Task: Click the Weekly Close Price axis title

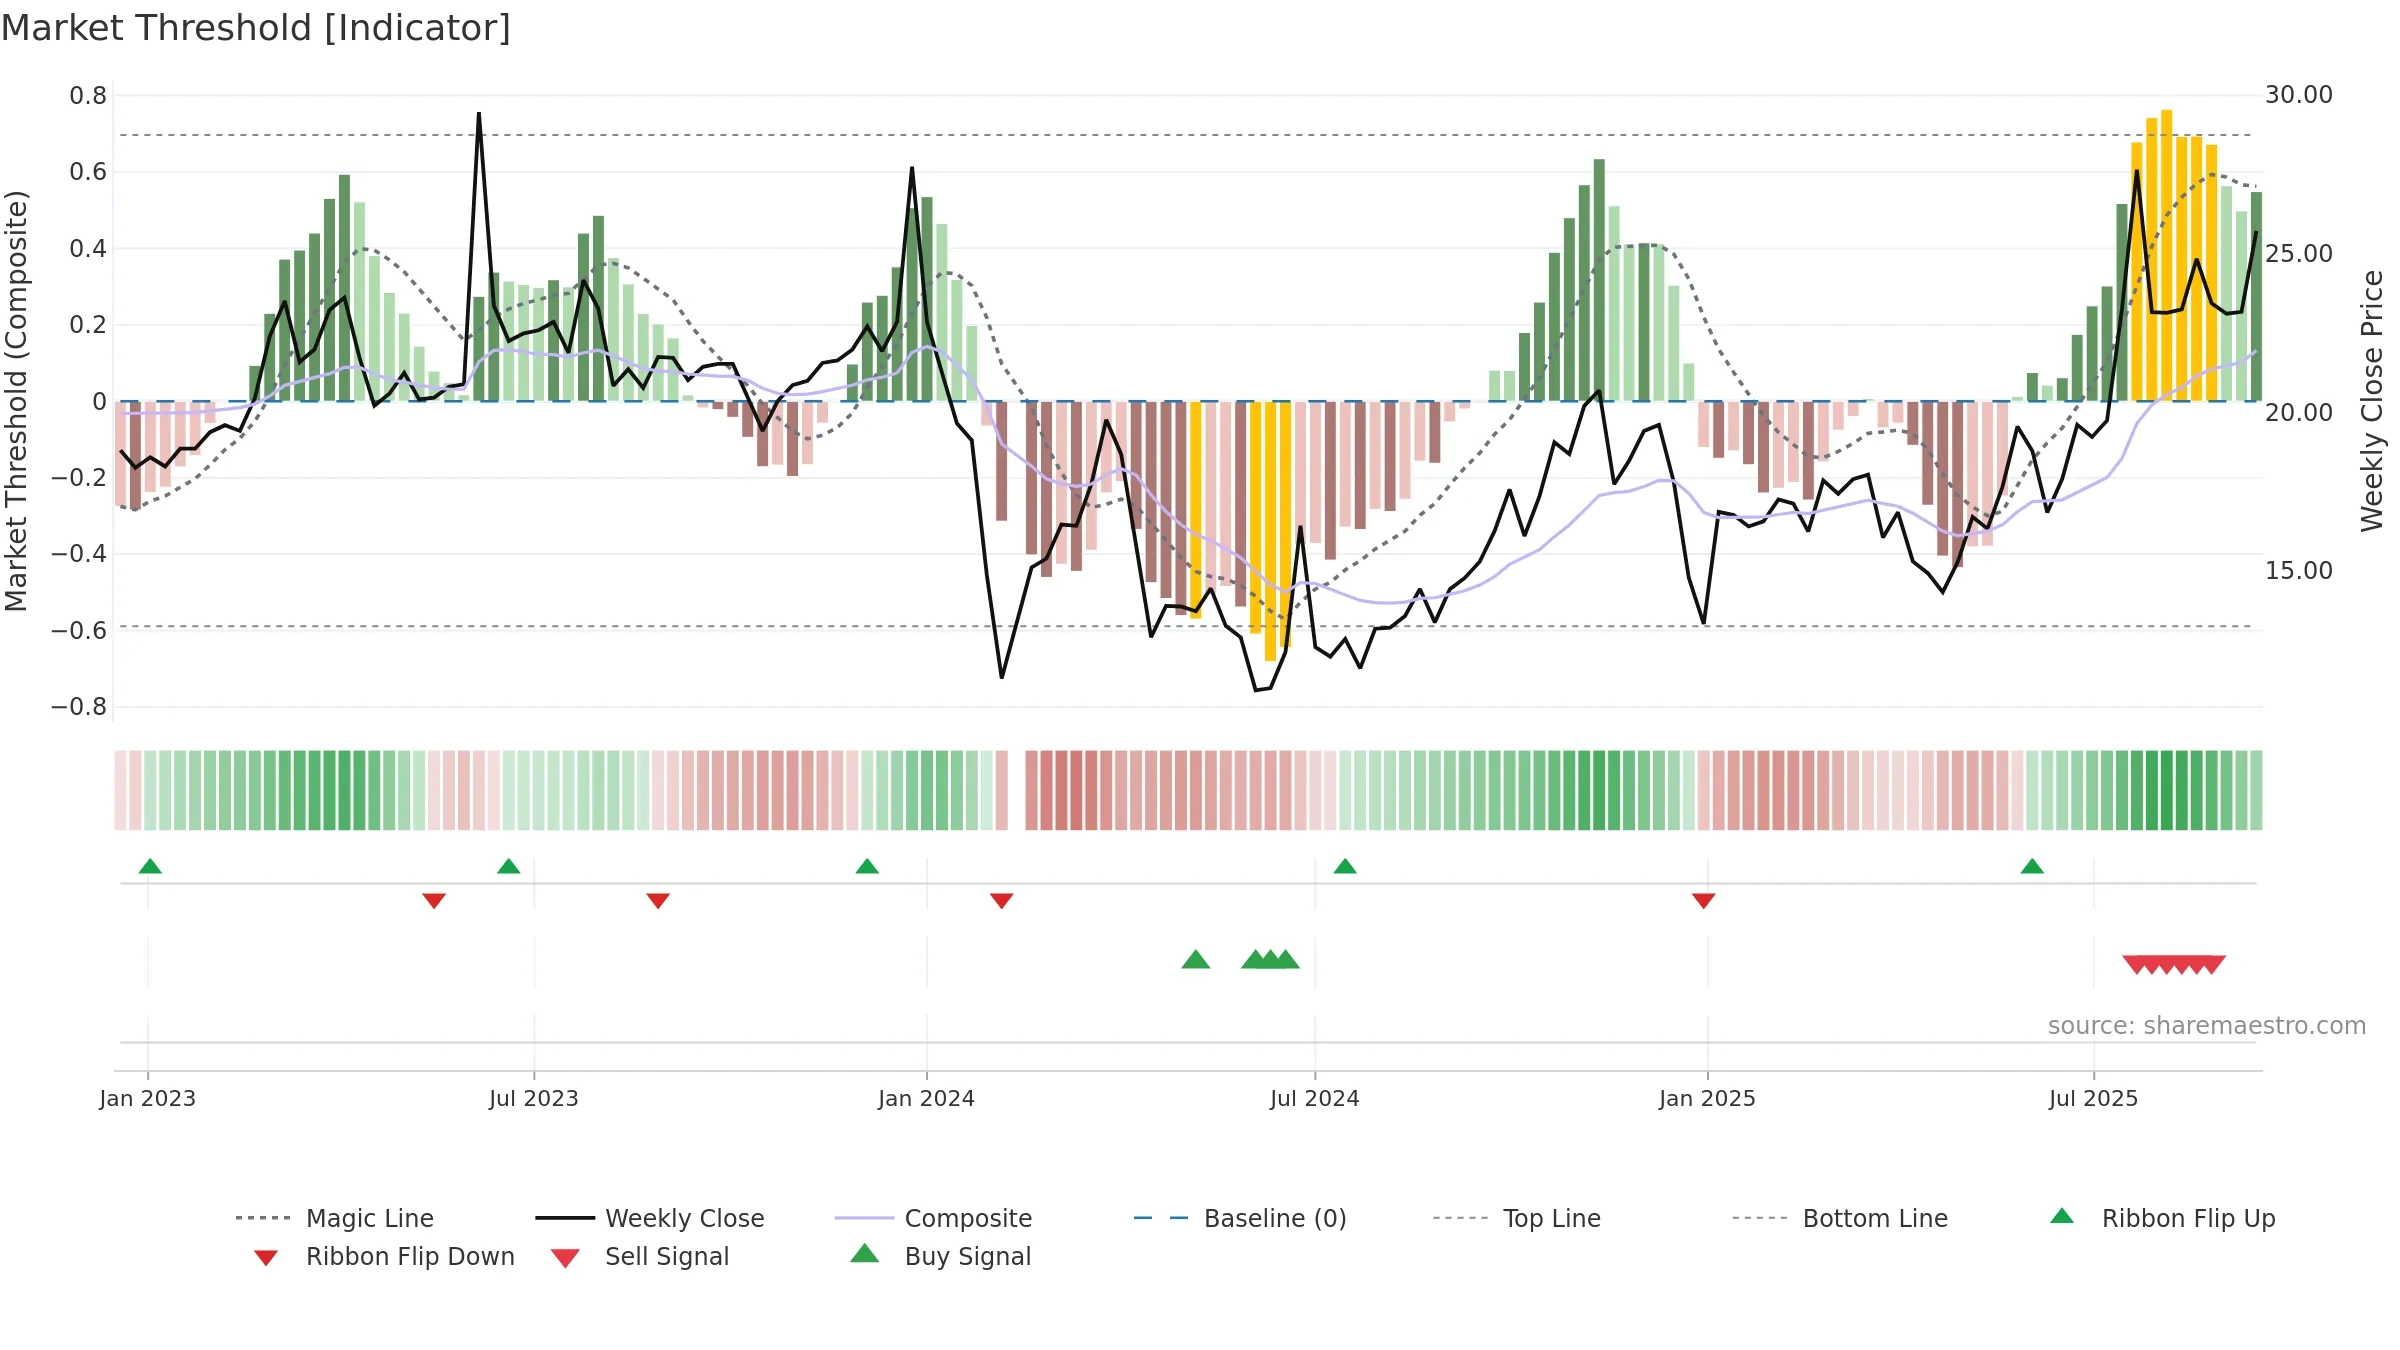Action: [x=2372, y=401]
